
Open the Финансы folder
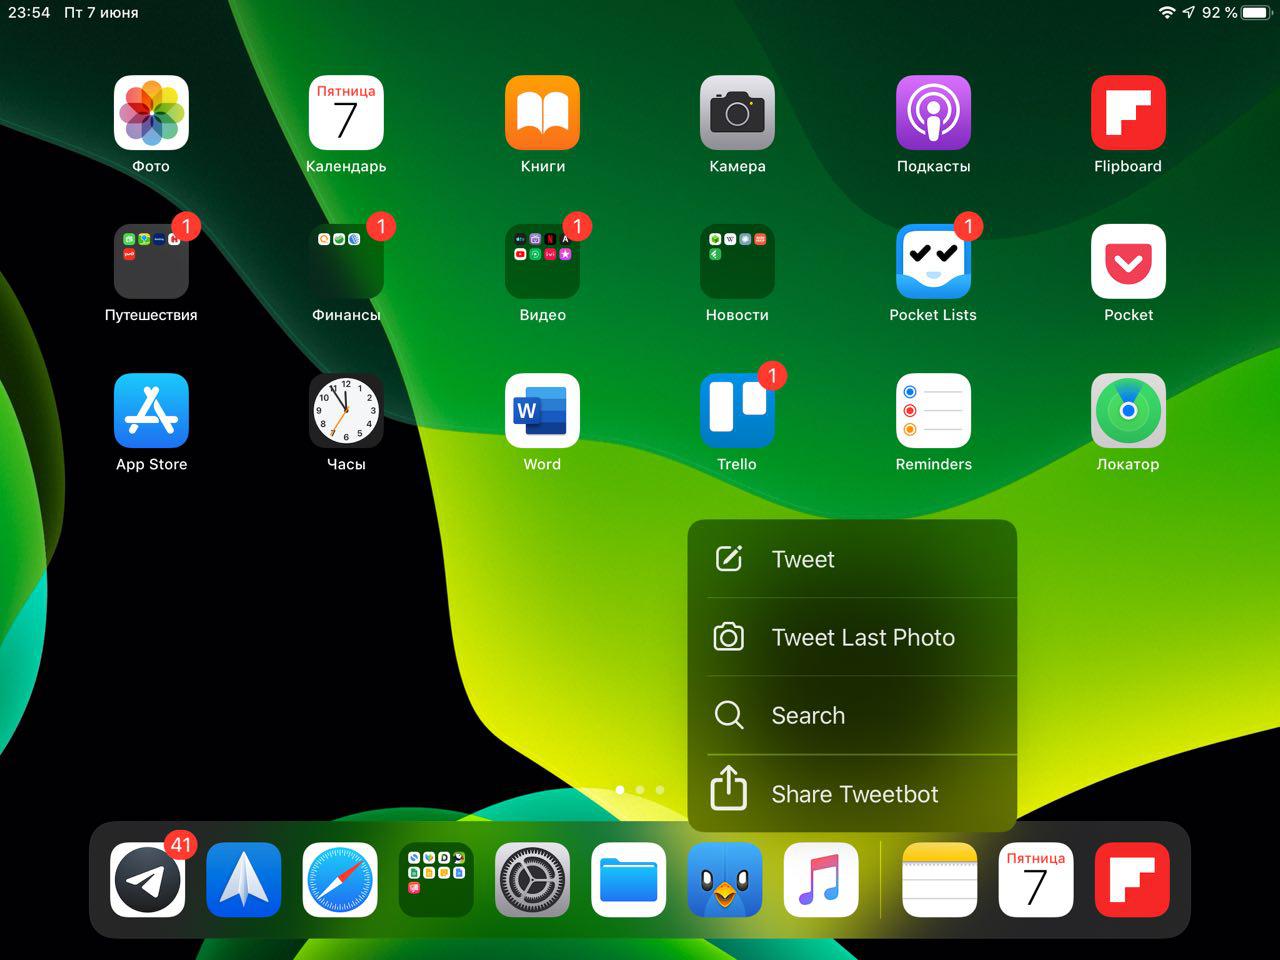click(346, 261)
